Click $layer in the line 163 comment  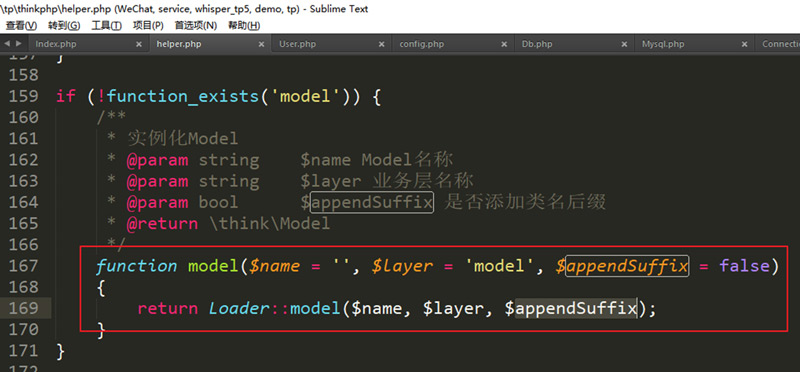pos(331,181)
